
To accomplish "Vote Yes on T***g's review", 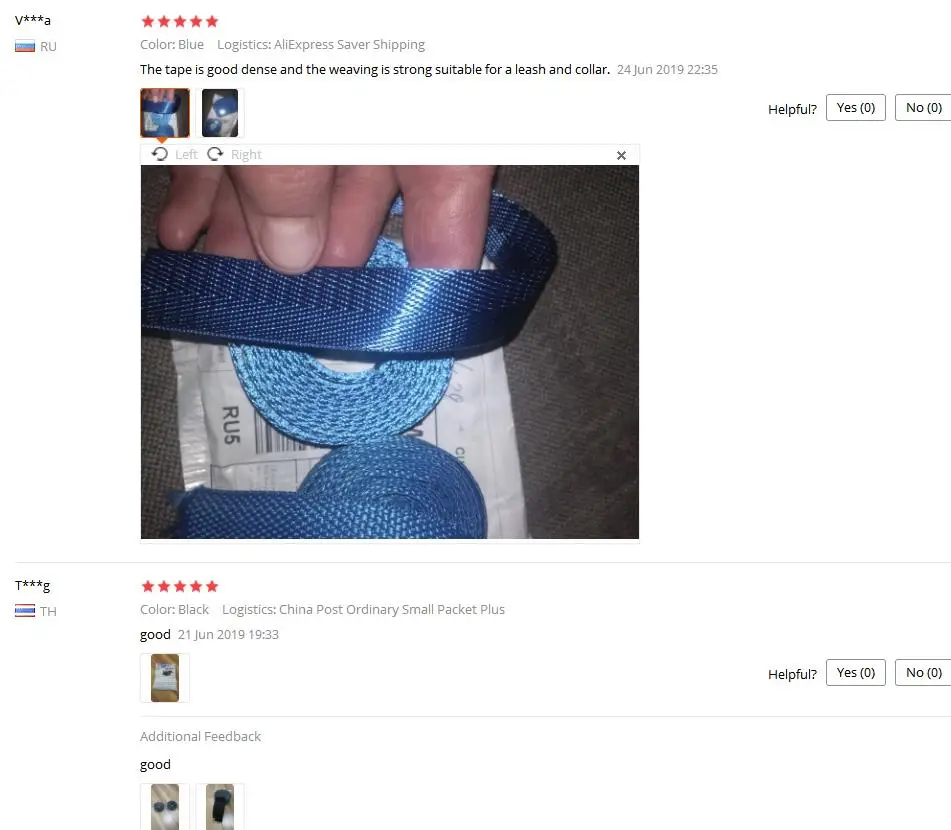I will [856, 672].
